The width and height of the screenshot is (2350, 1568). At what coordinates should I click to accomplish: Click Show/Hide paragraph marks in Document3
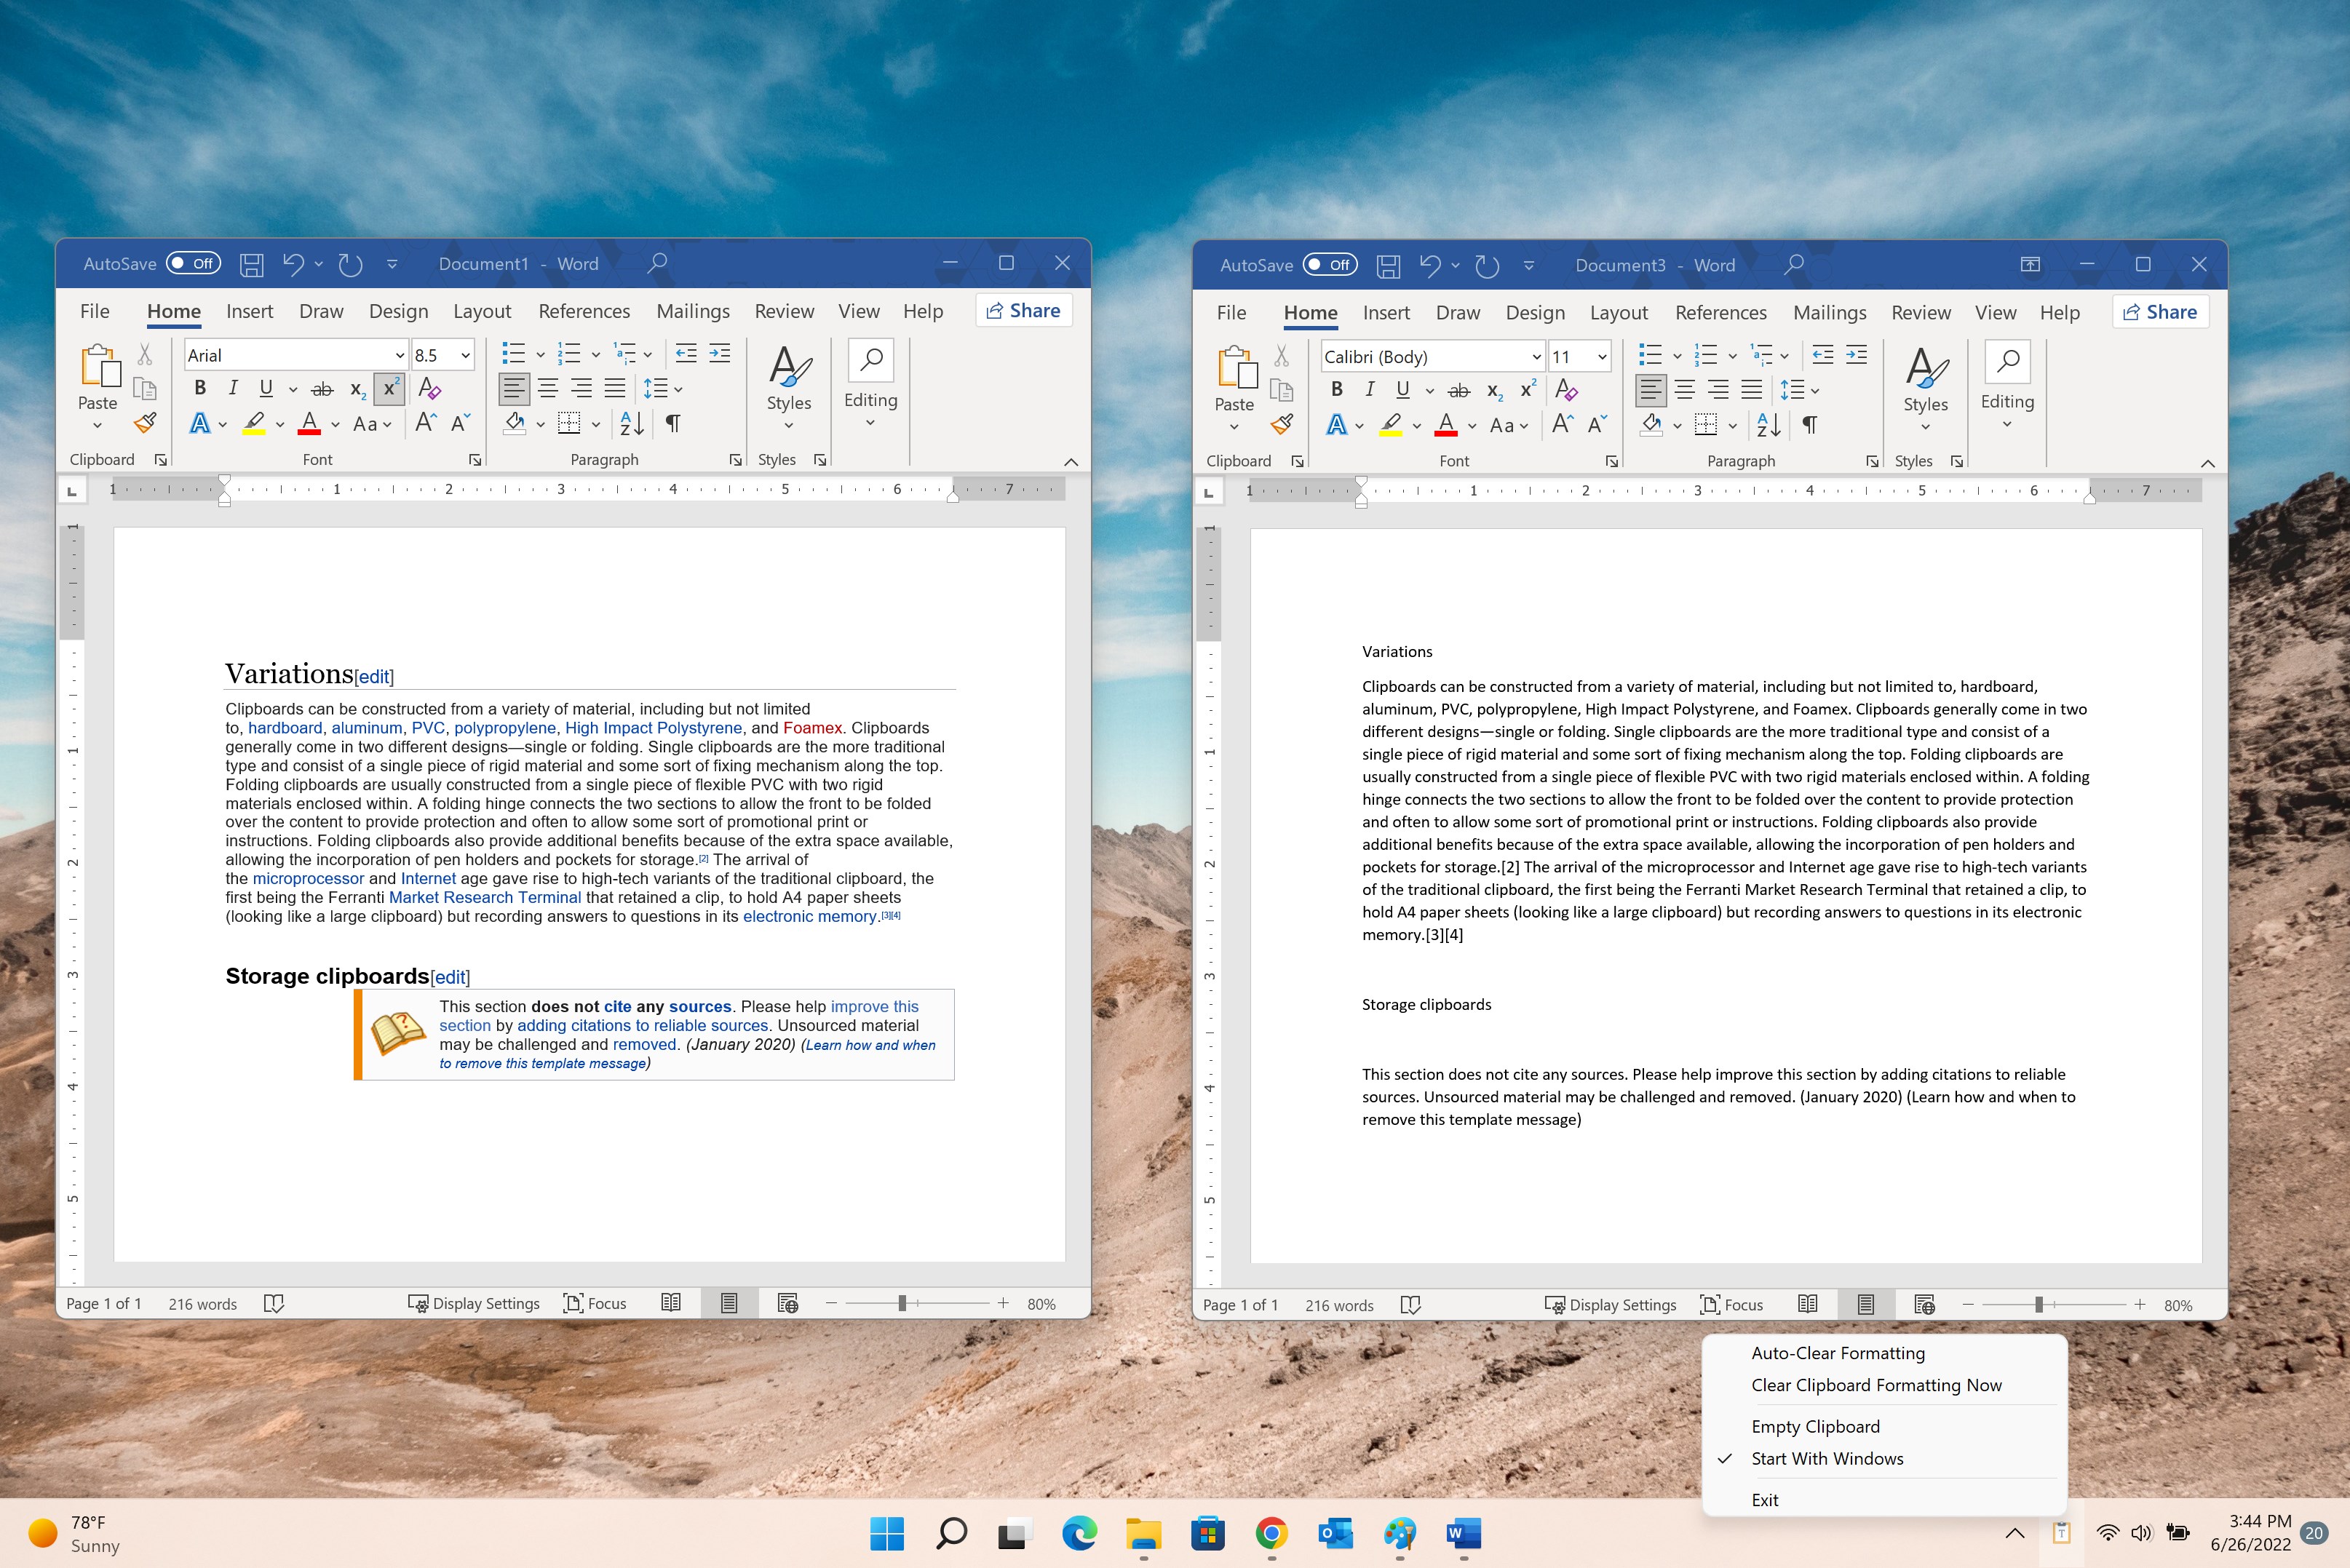click(x=1809, y=425)
